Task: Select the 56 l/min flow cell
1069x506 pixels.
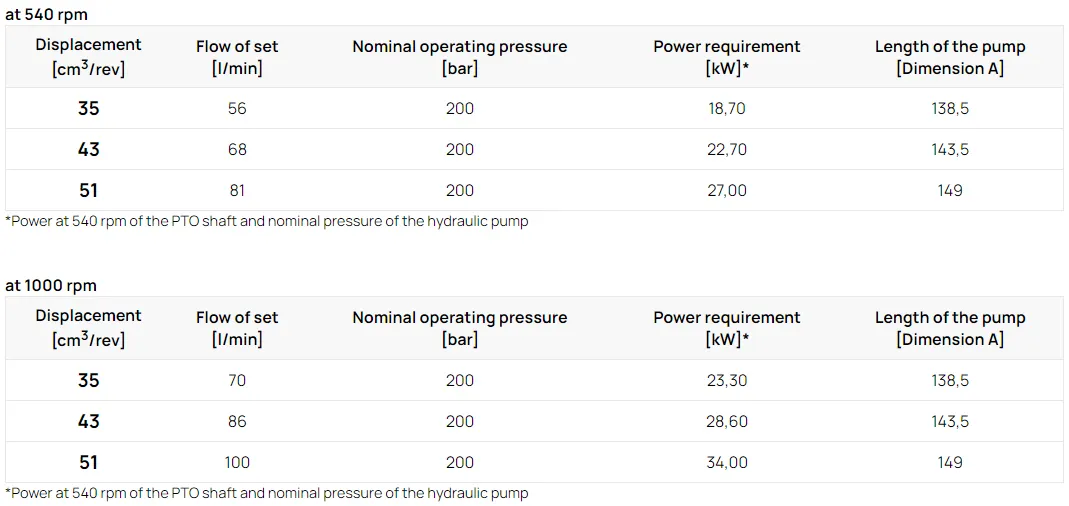Action: [x=237, y=108]
